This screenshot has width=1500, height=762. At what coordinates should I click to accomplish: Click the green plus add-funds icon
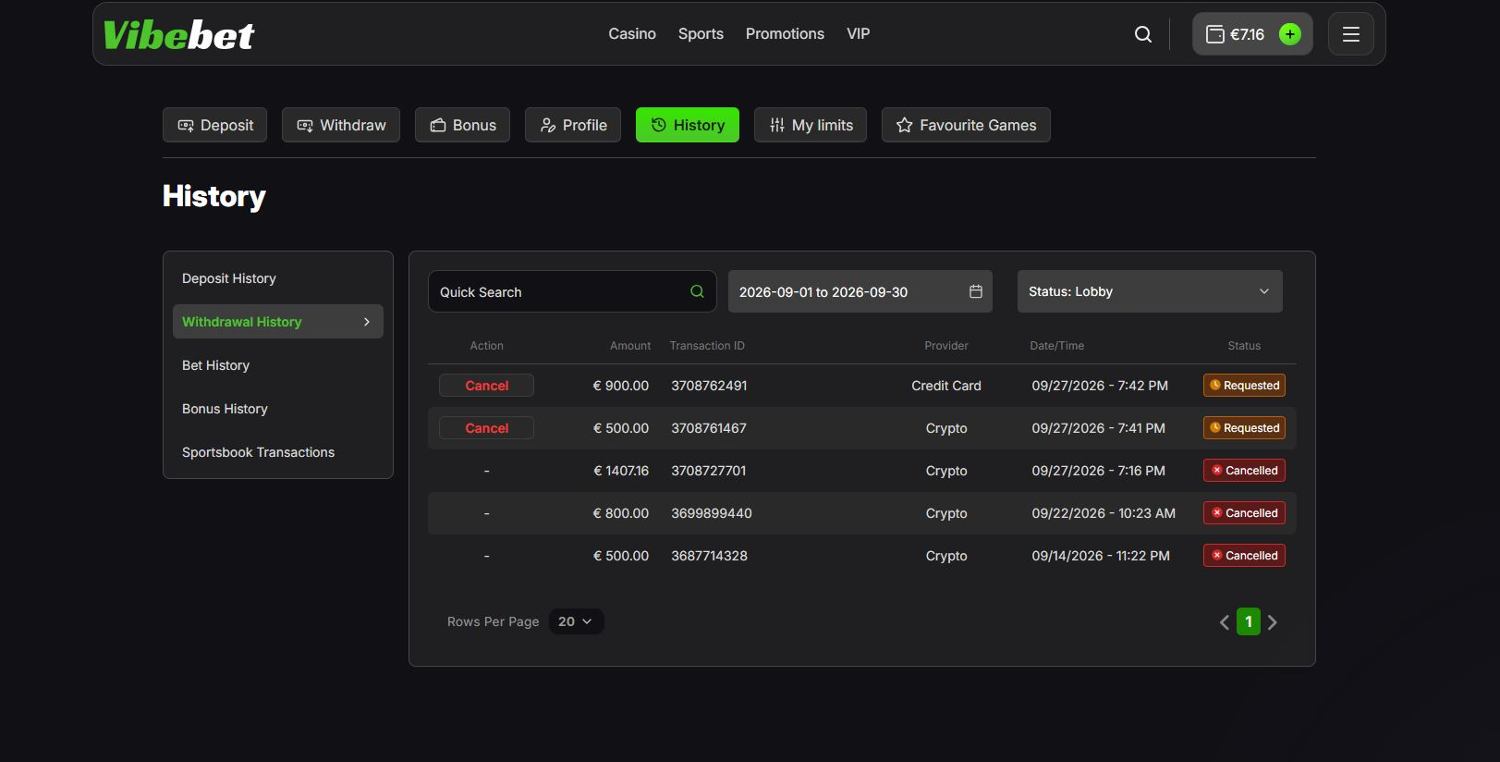point(1290,34)
